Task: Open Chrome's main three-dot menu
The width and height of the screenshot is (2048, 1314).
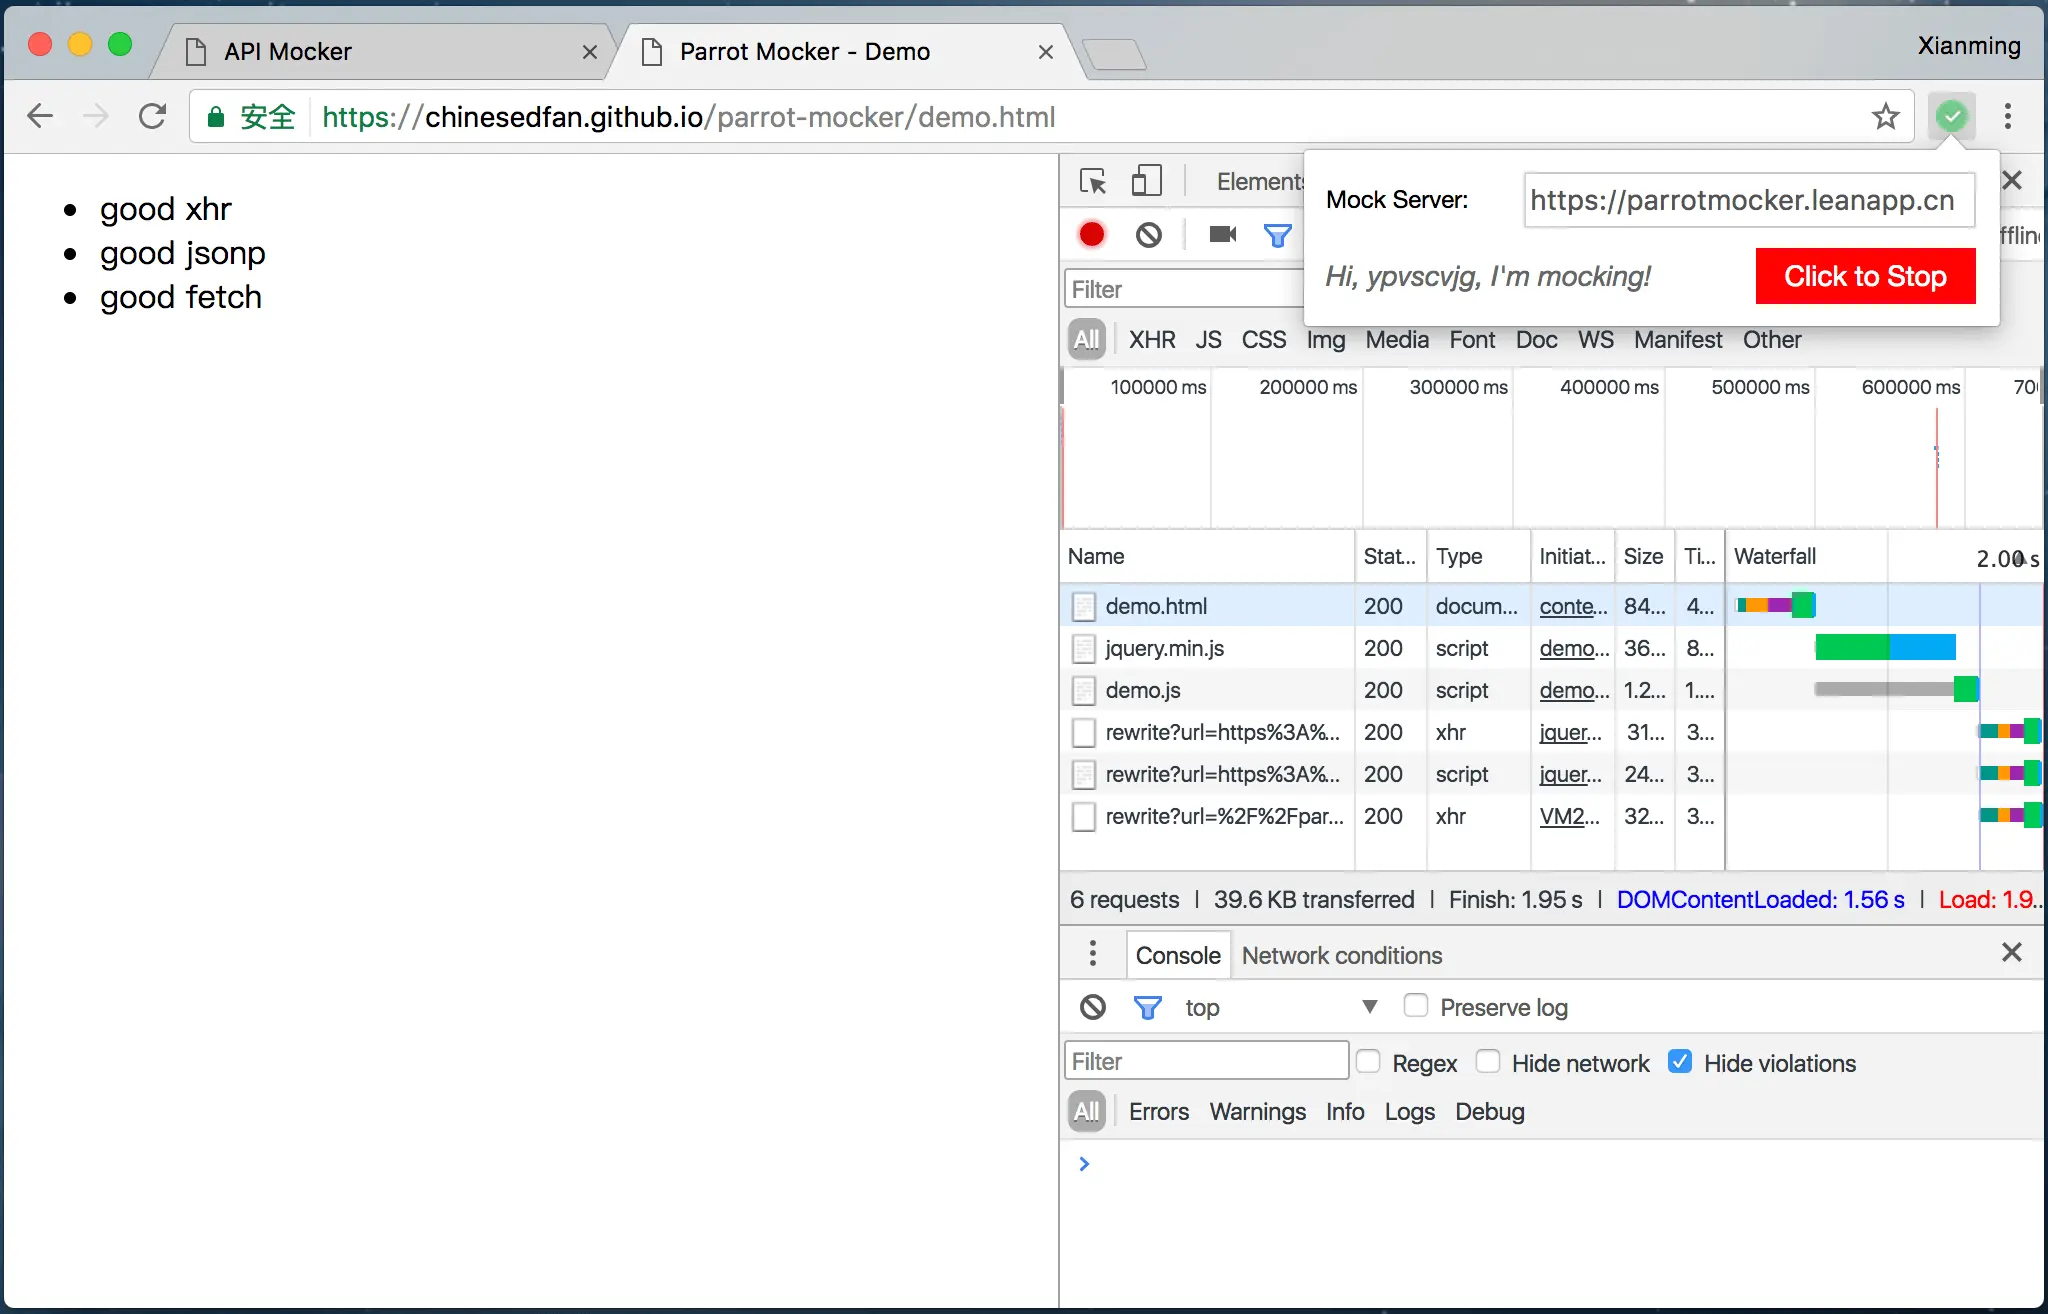Action: 2007,117
